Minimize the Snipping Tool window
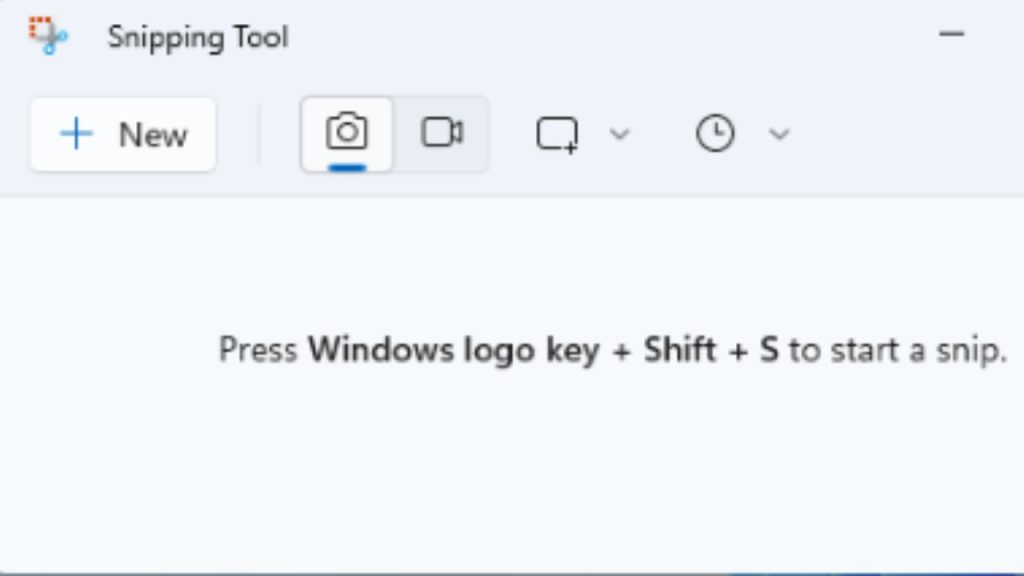1024x576 pixels. [x=951, y=35]
